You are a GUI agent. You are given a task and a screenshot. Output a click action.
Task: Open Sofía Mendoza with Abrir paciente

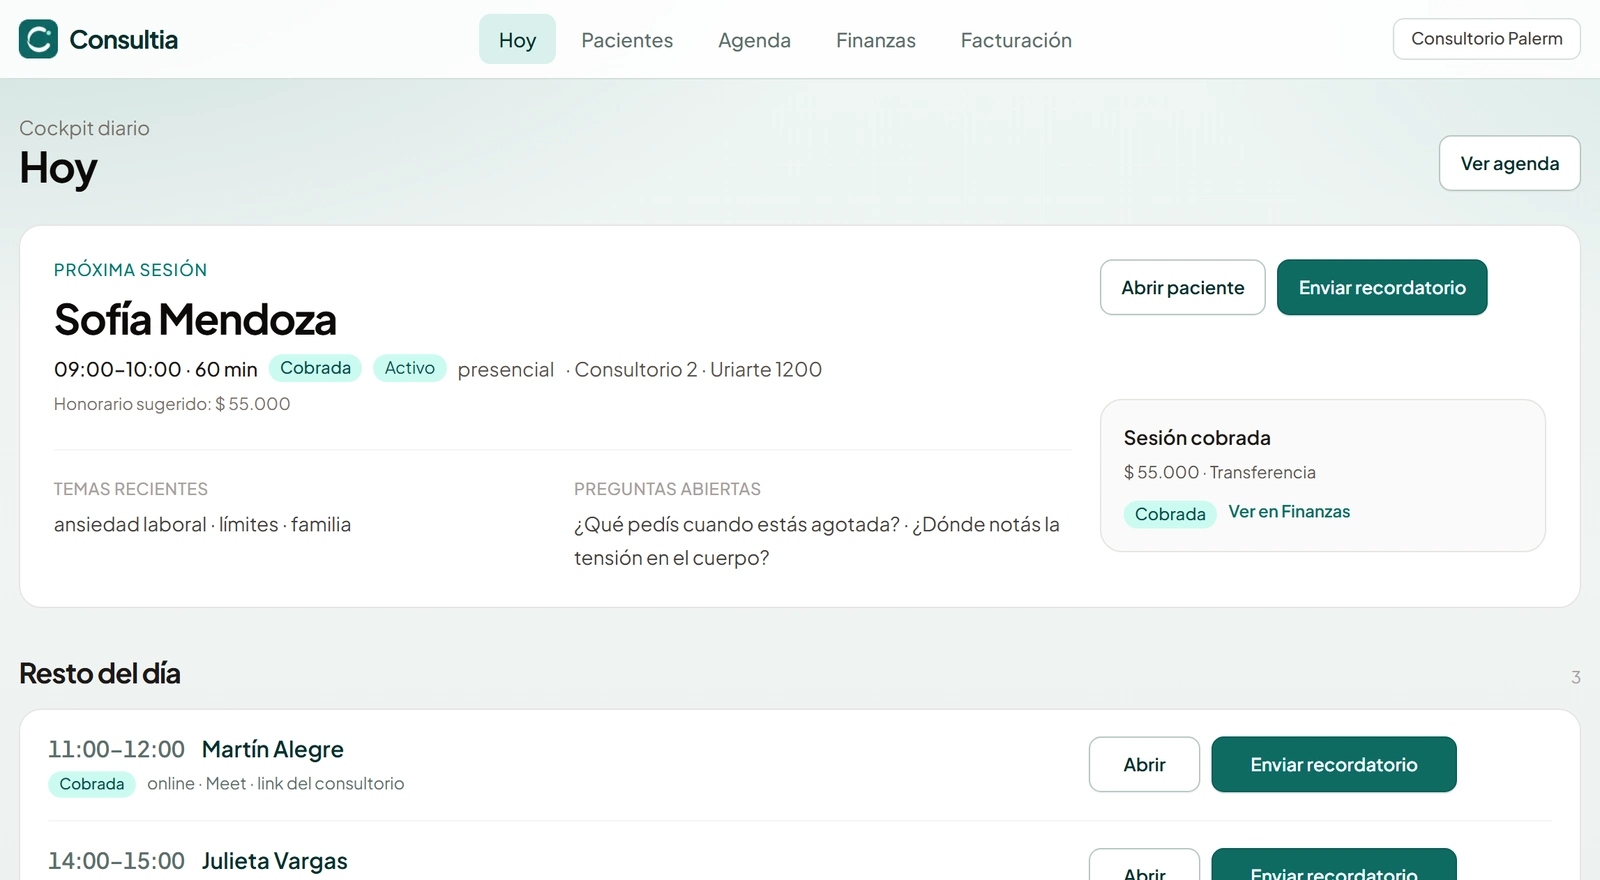(1183, 288)
